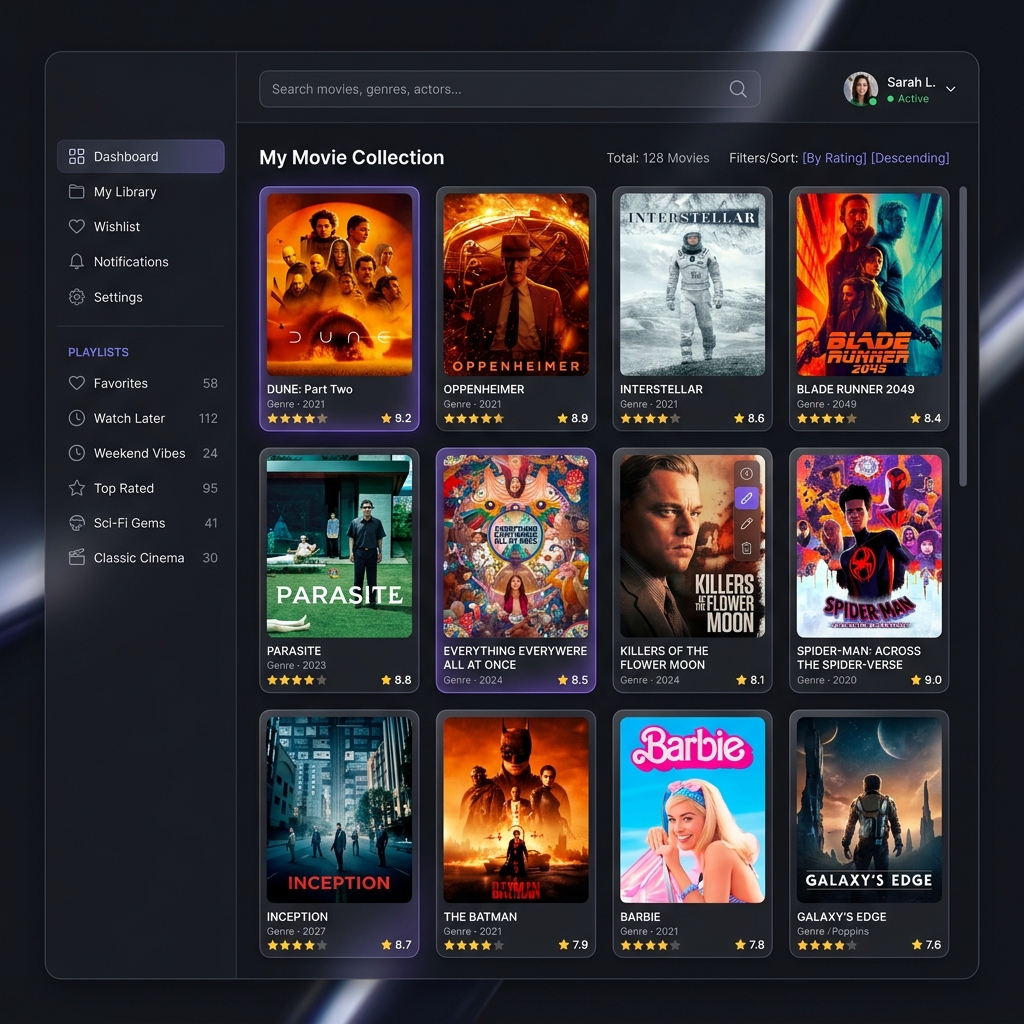
Task: Switch to the Dashboard section
Action: coord(125,156)
